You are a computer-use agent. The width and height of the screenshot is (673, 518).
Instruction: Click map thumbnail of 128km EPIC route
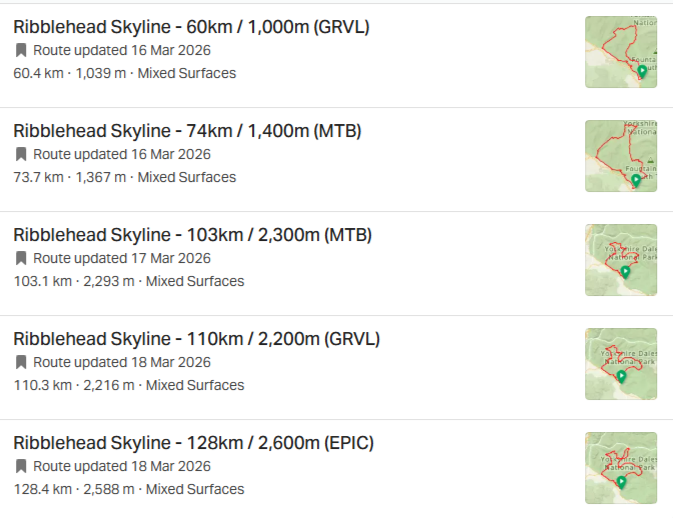click(621, 468)
